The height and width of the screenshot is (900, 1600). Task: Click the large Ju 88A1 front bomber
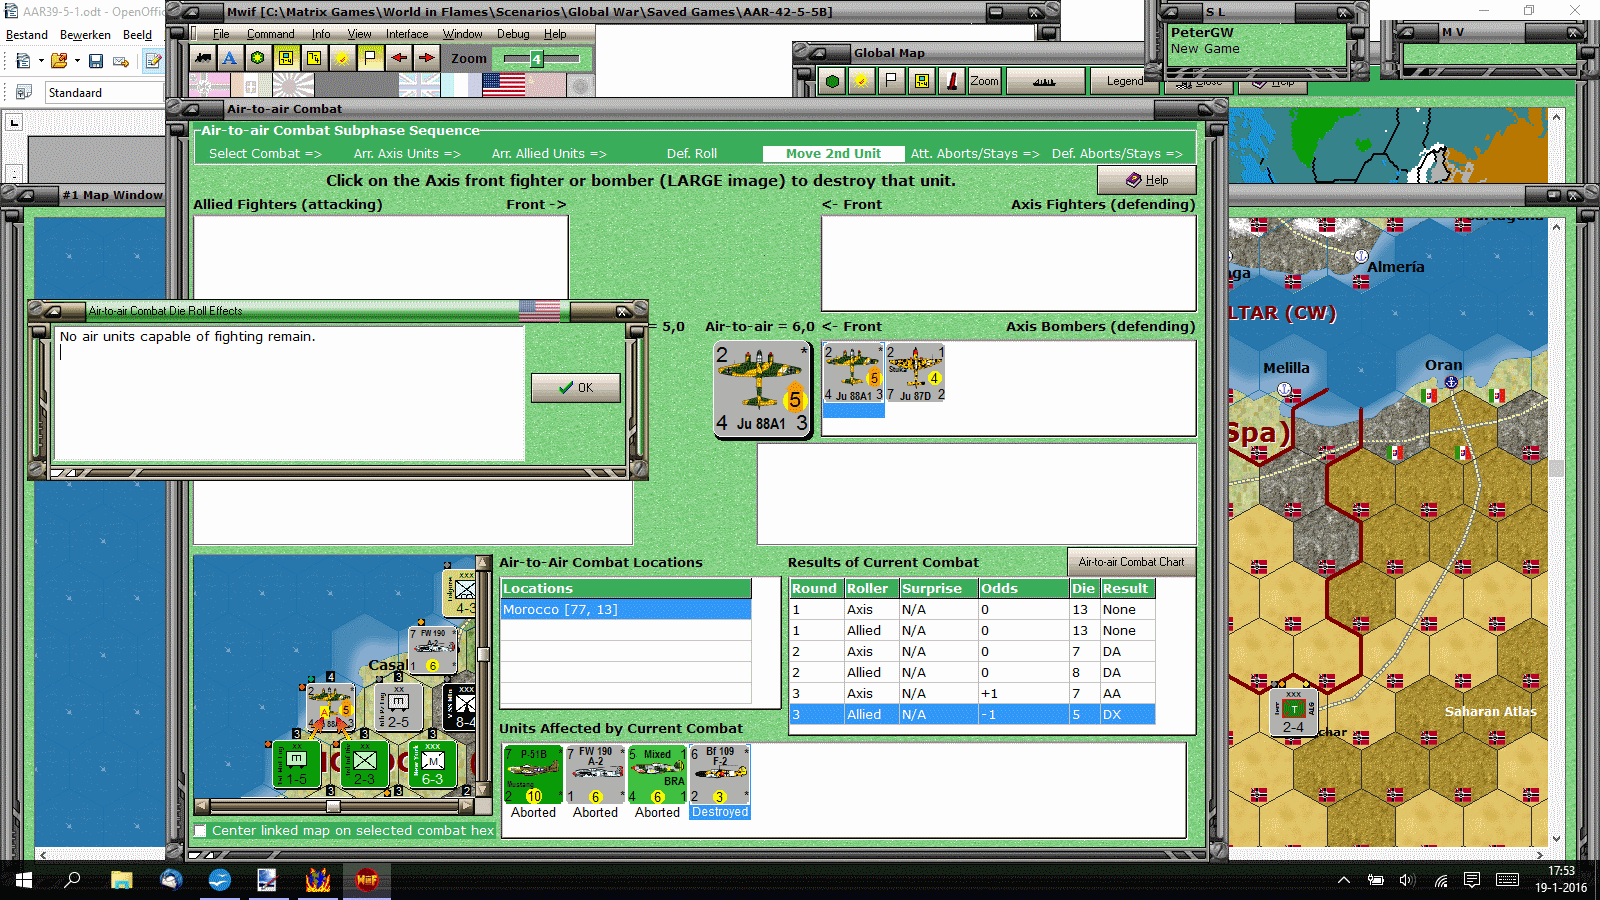click(x=762, y=389)
